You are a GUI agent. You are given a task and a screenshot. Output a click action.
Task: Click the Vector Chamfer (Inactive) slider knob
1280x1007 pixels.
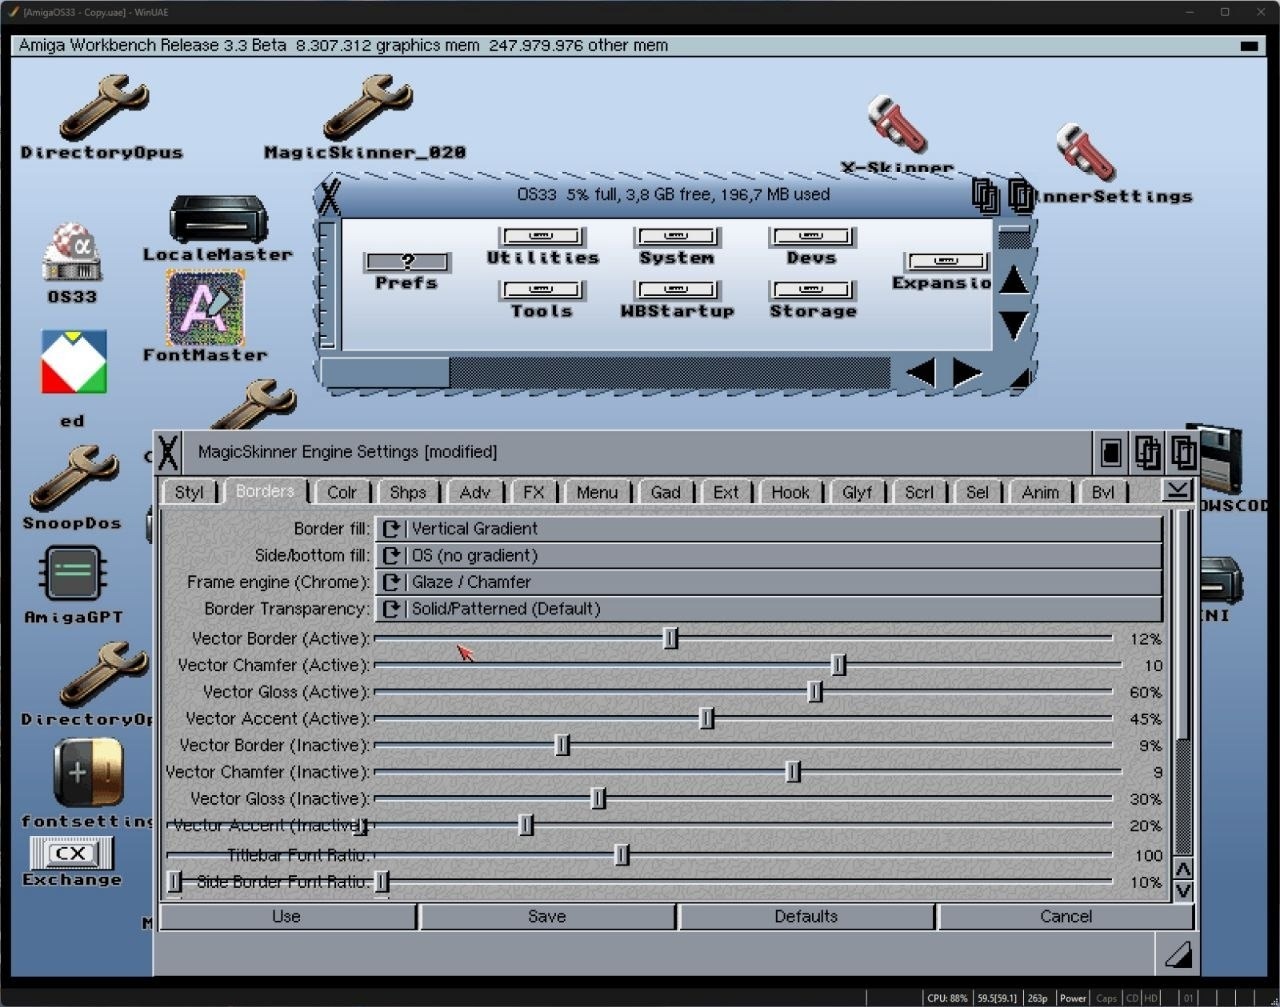click(x=793, y=772)
